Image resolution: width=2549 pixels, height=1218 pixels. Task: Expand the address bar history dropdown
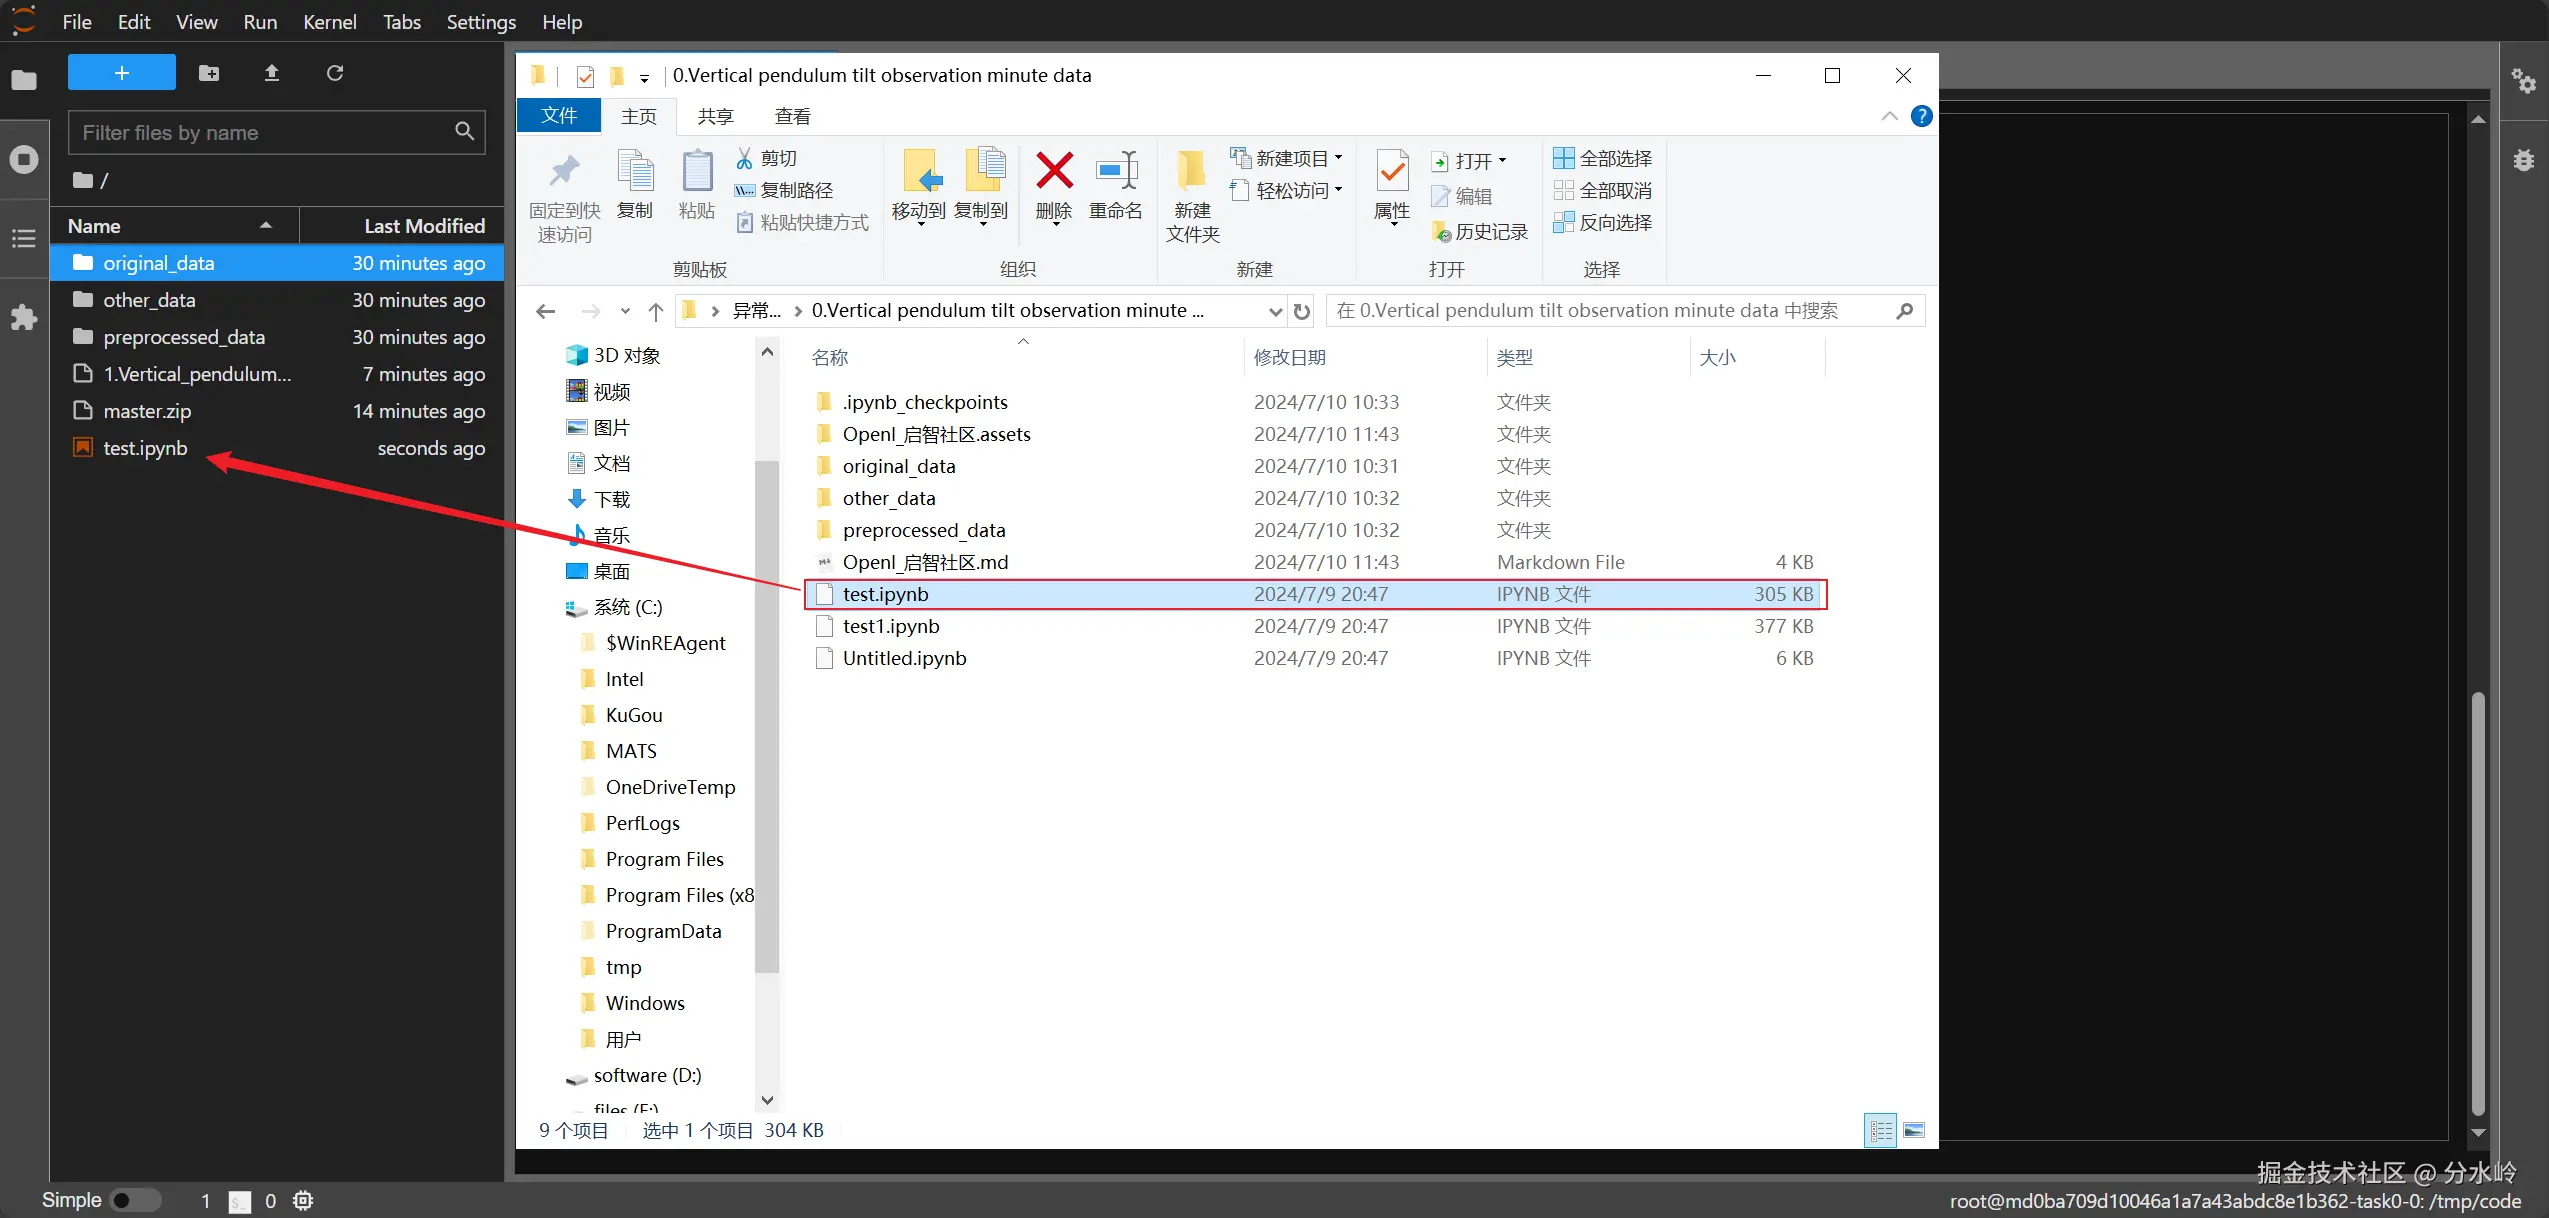coord(1275,311)
